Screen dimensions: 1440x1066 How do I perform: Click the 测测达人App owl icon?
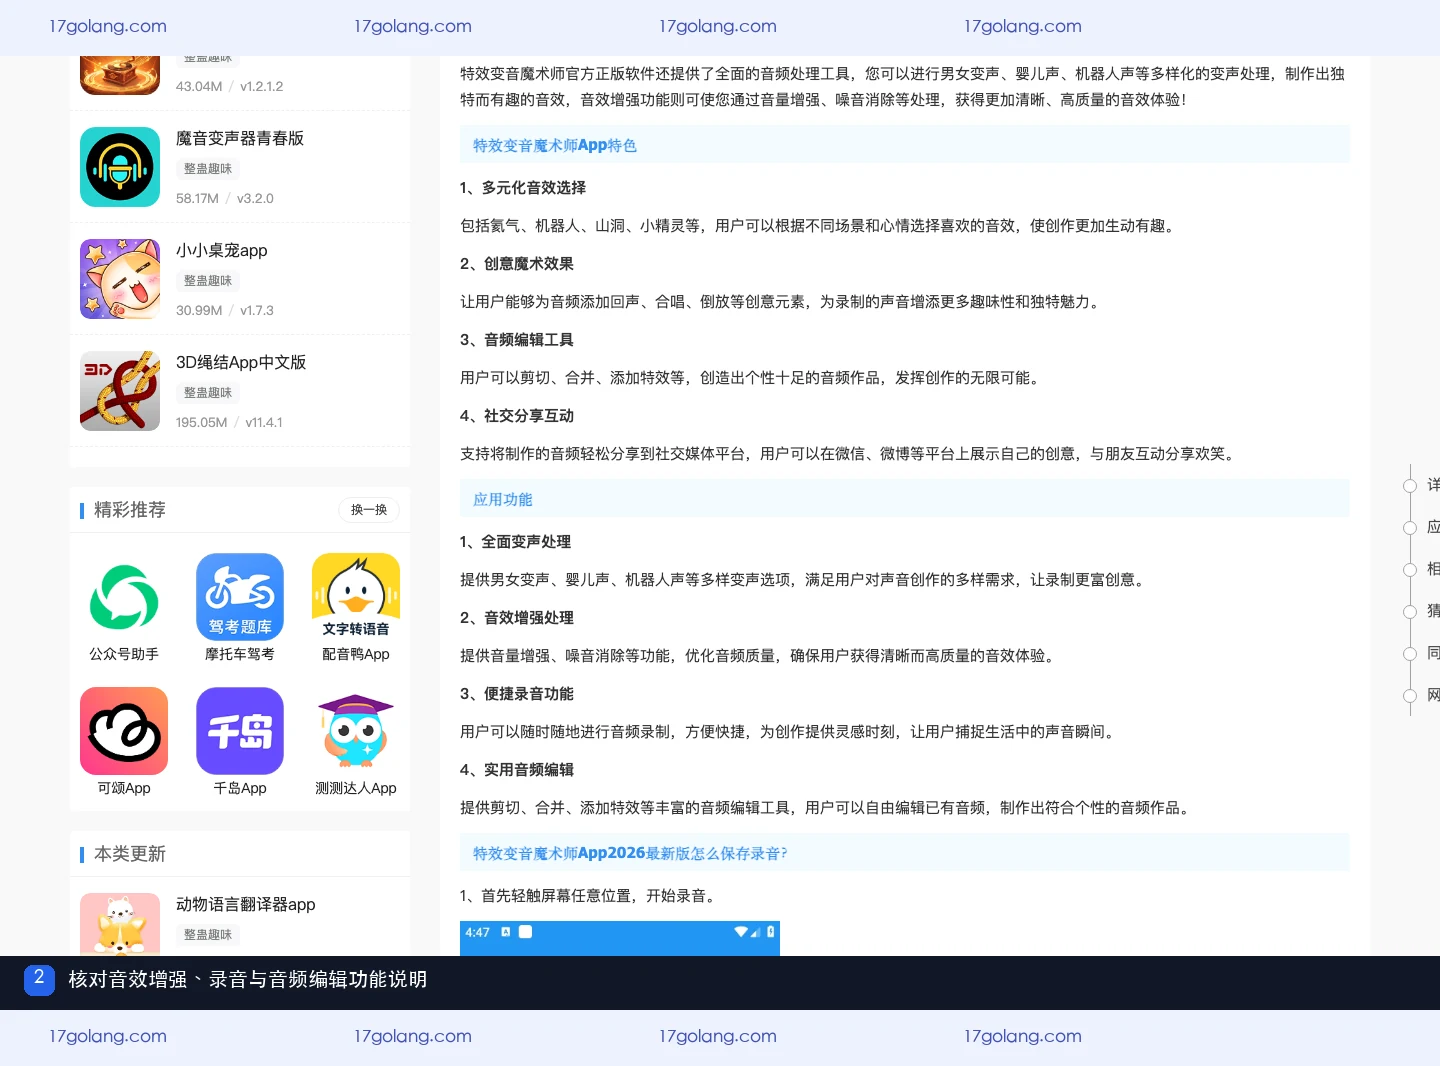[x=356, y=731]
